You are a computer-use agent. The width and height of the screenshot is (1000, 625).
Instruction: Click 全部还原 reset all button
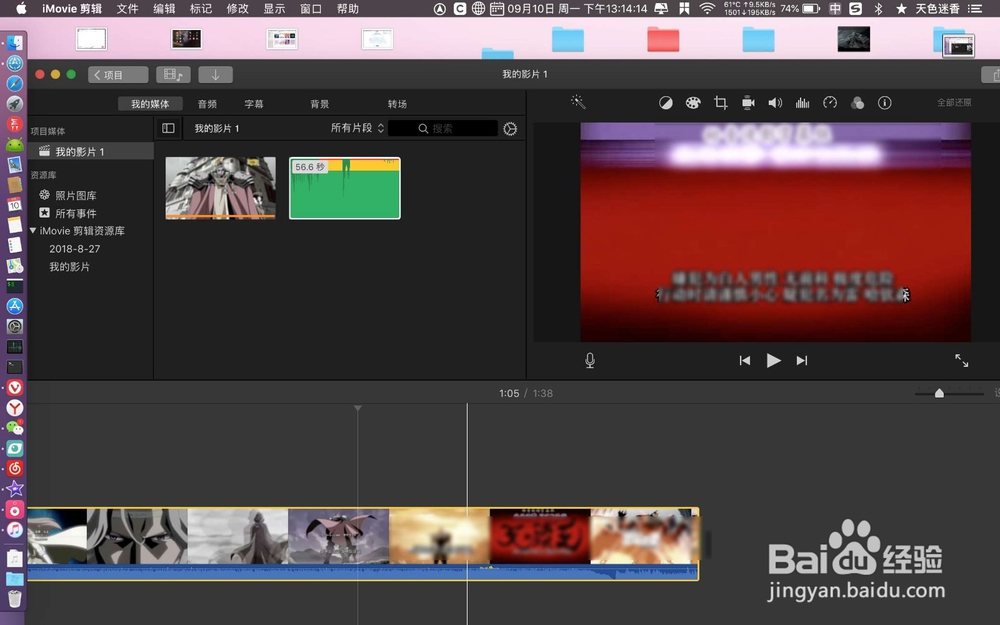tap(954, 103)
